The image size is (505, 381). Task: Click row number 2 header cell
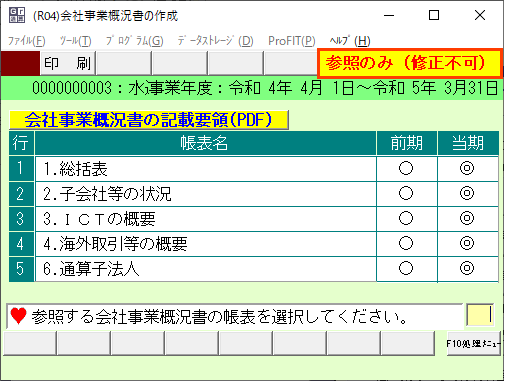pyautogui.click(x=21, y=194)
